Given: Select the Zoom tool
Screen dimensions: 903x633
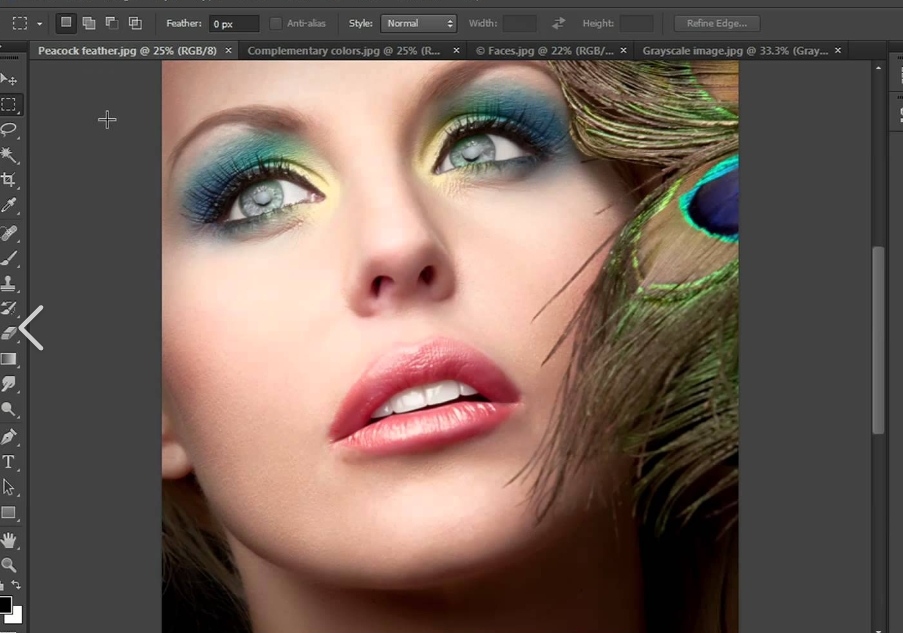Looking at the screenshot, I should tap(10, 565).
